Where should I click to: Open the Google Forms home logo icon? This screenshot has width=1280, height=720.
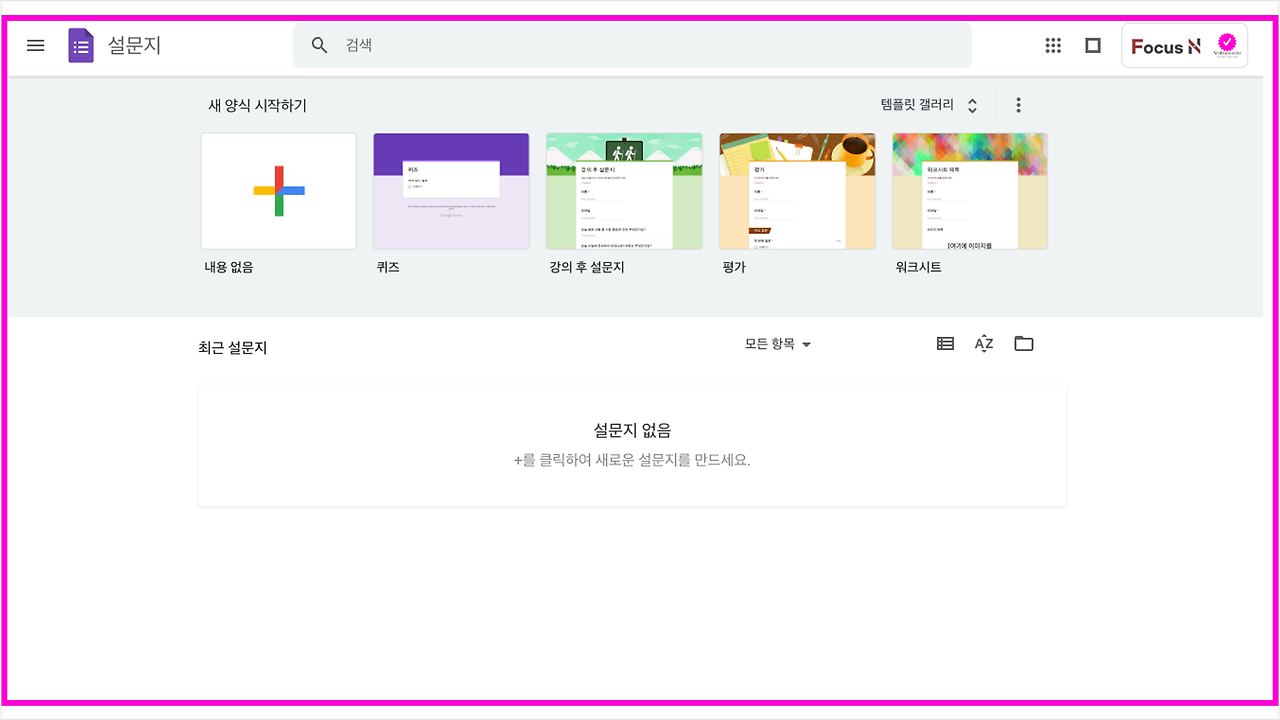80,45
